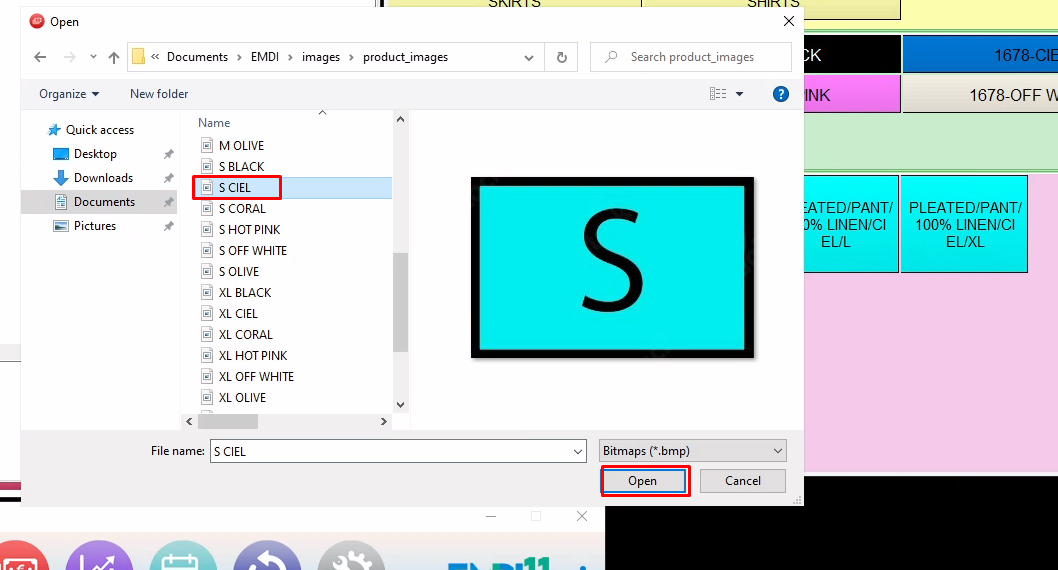Select the XL BLACK file

tap(245, 292)
